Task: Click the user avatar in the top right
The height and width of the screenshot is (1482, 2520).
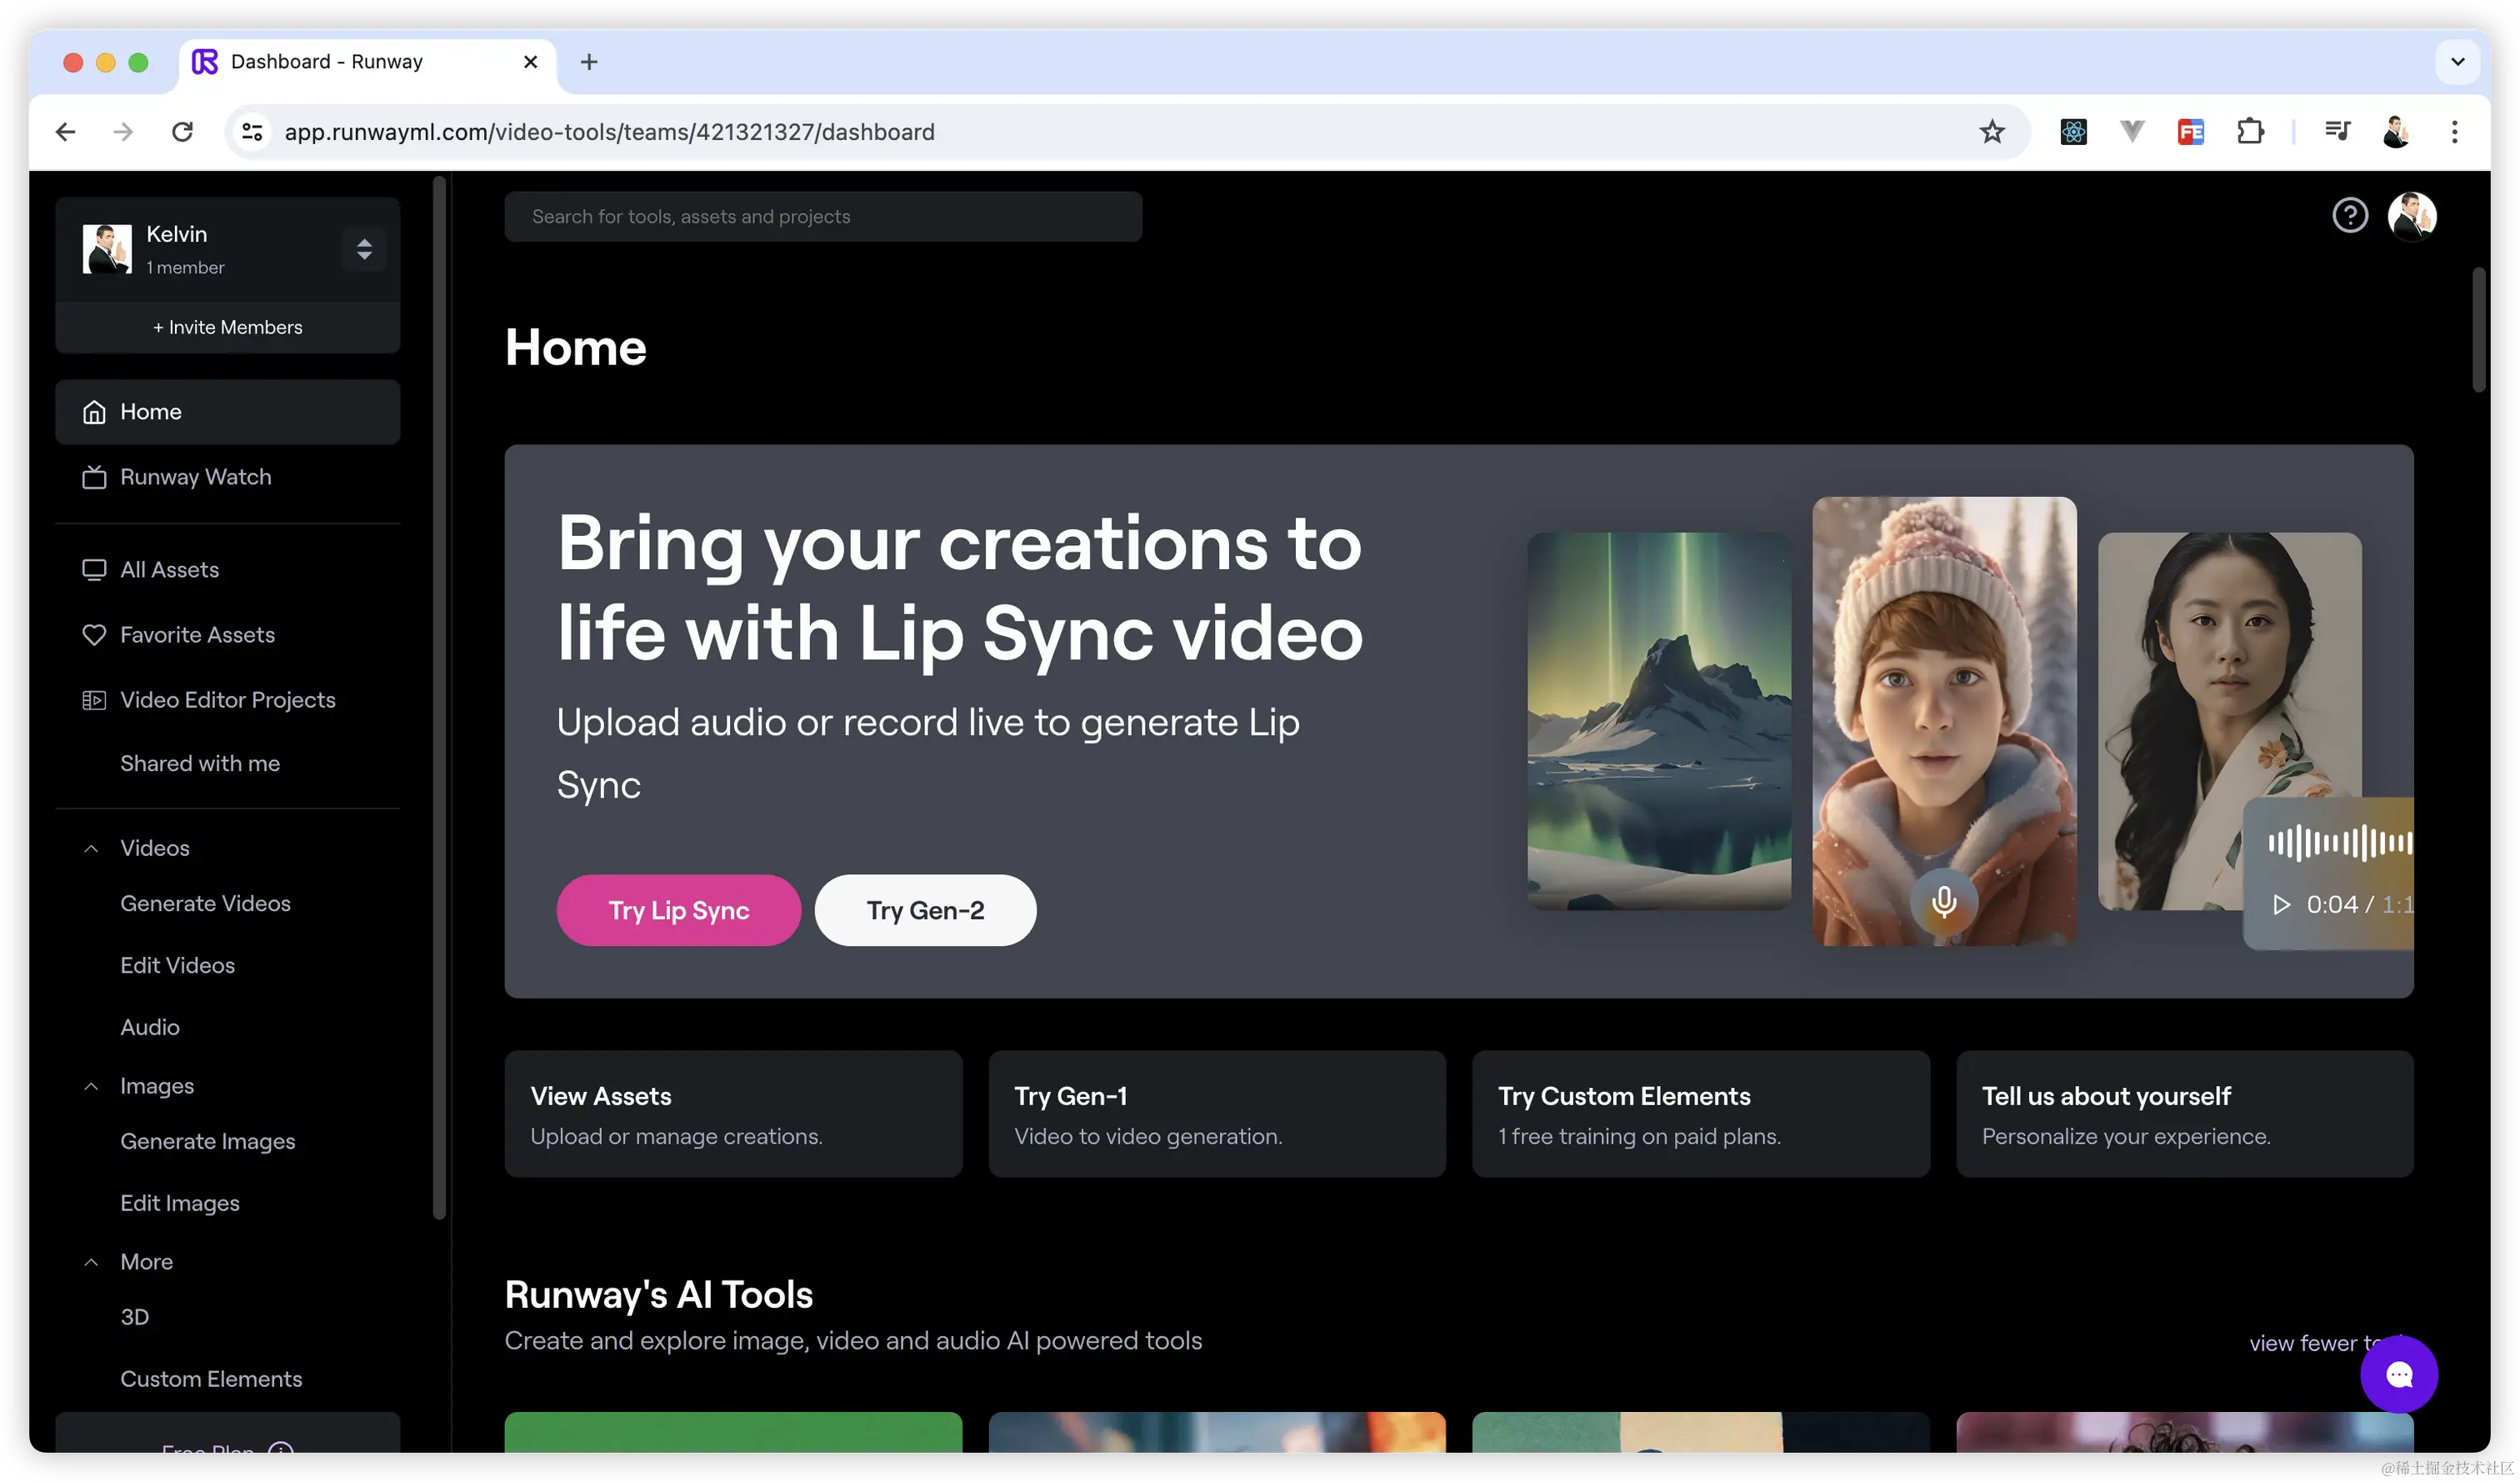Action: [x=2411, y=215]
